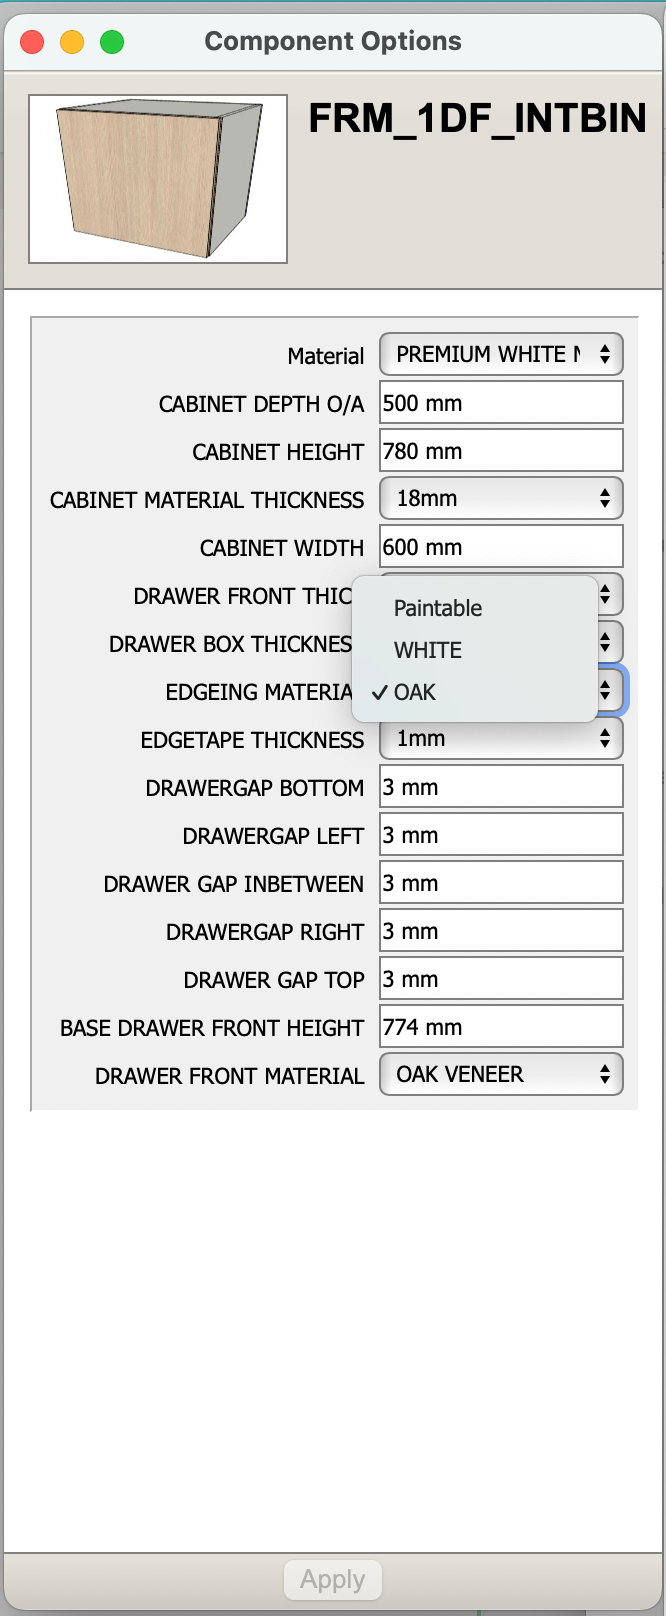Screen dimensions: 666x1616
Task: Open the Material dropdown
Action: click(501, 354)
